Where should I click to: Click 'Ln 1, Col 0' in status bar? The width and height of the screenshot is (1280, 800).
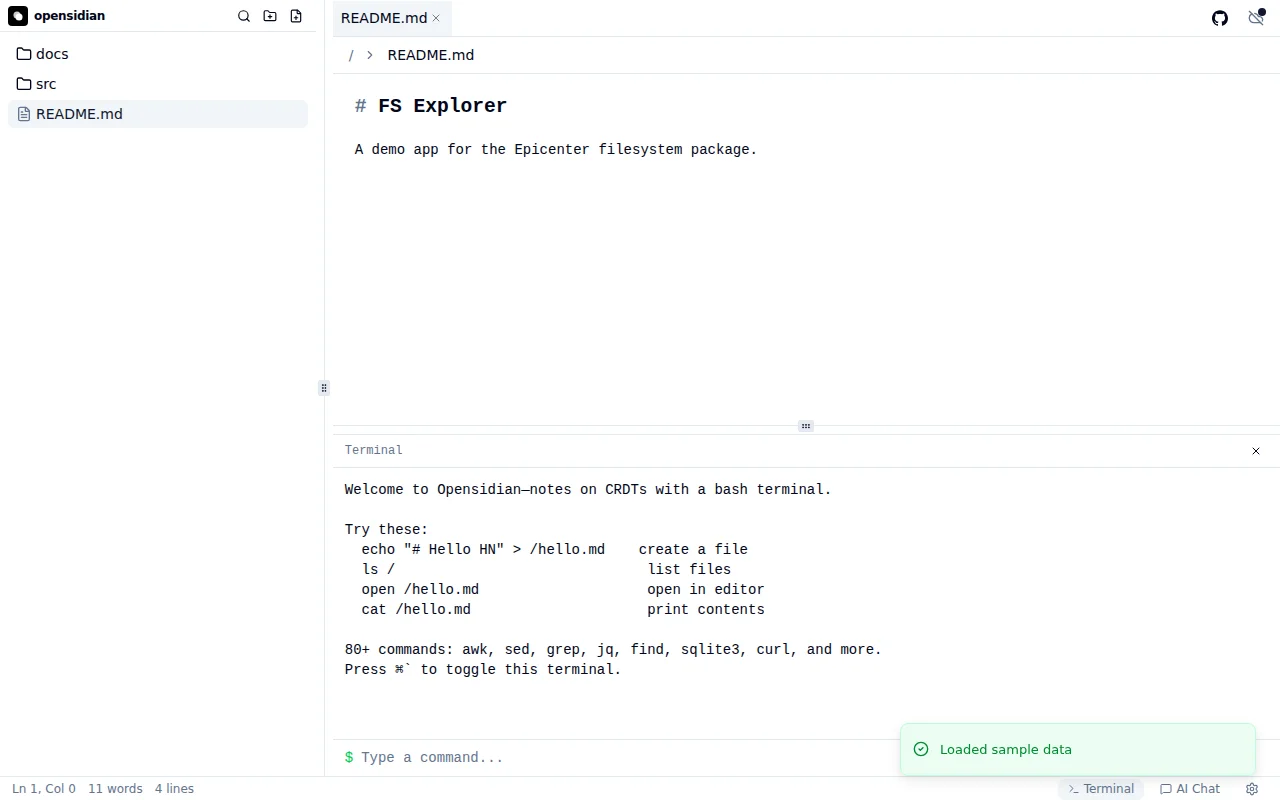(x=44, y=789)
